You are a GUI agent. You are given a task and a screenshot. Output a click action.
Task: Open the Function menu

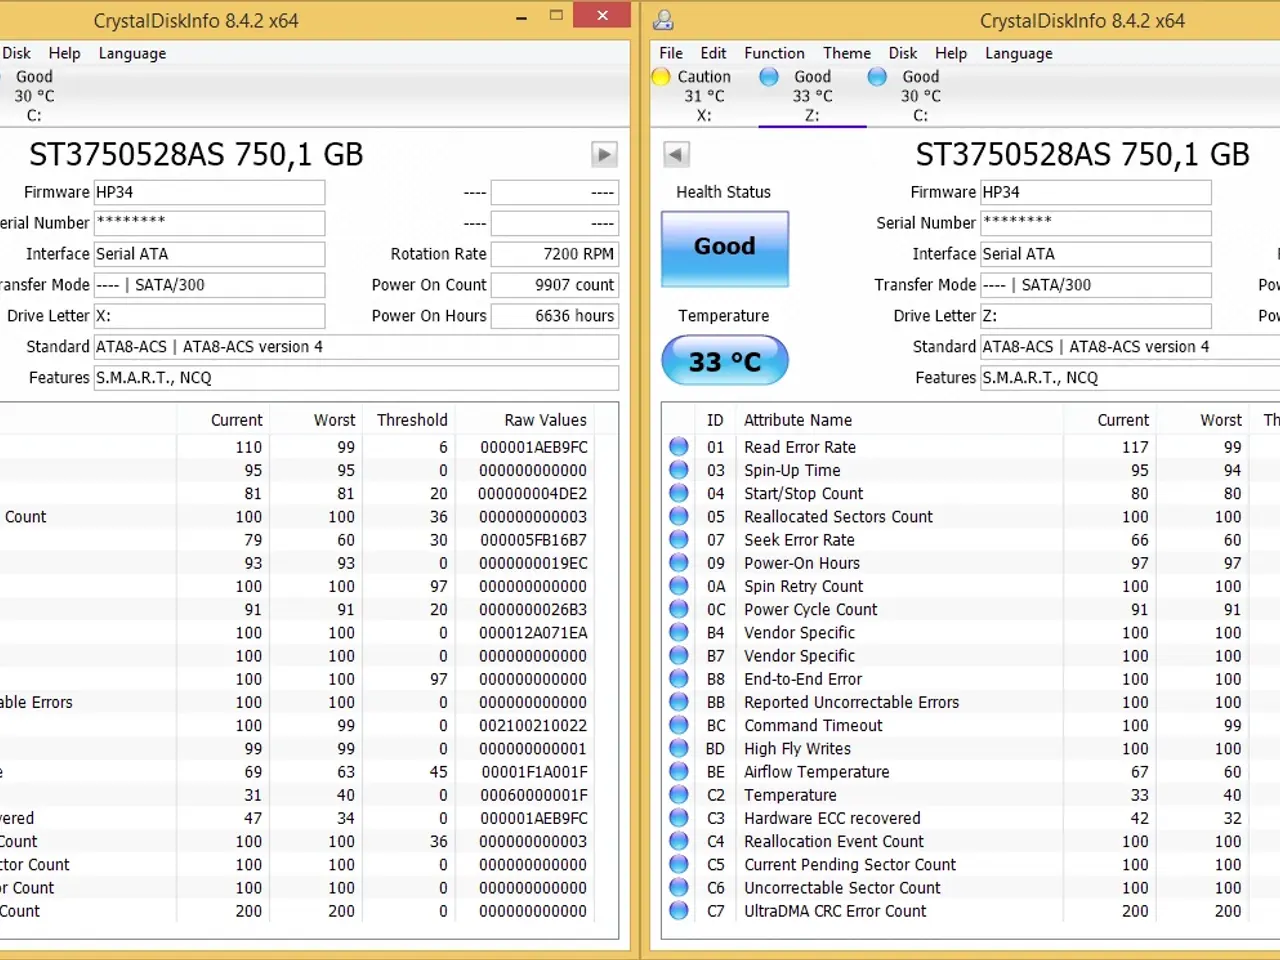click(774, 53)
